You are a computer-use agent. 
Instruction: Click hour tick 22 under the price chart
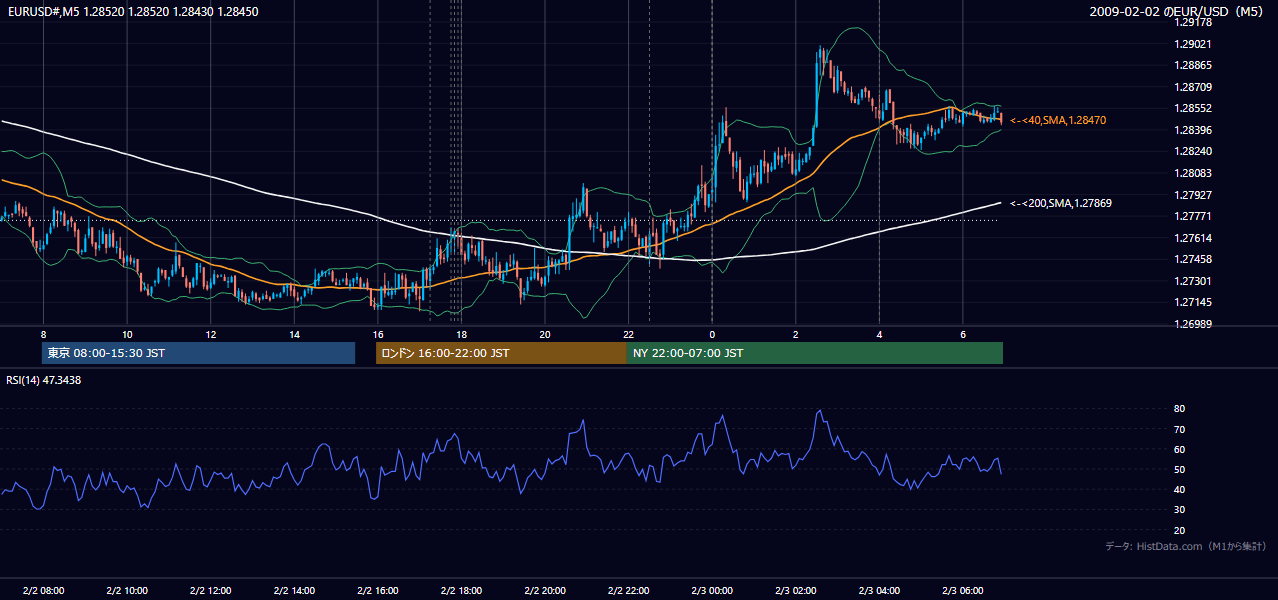coord(628,334)
